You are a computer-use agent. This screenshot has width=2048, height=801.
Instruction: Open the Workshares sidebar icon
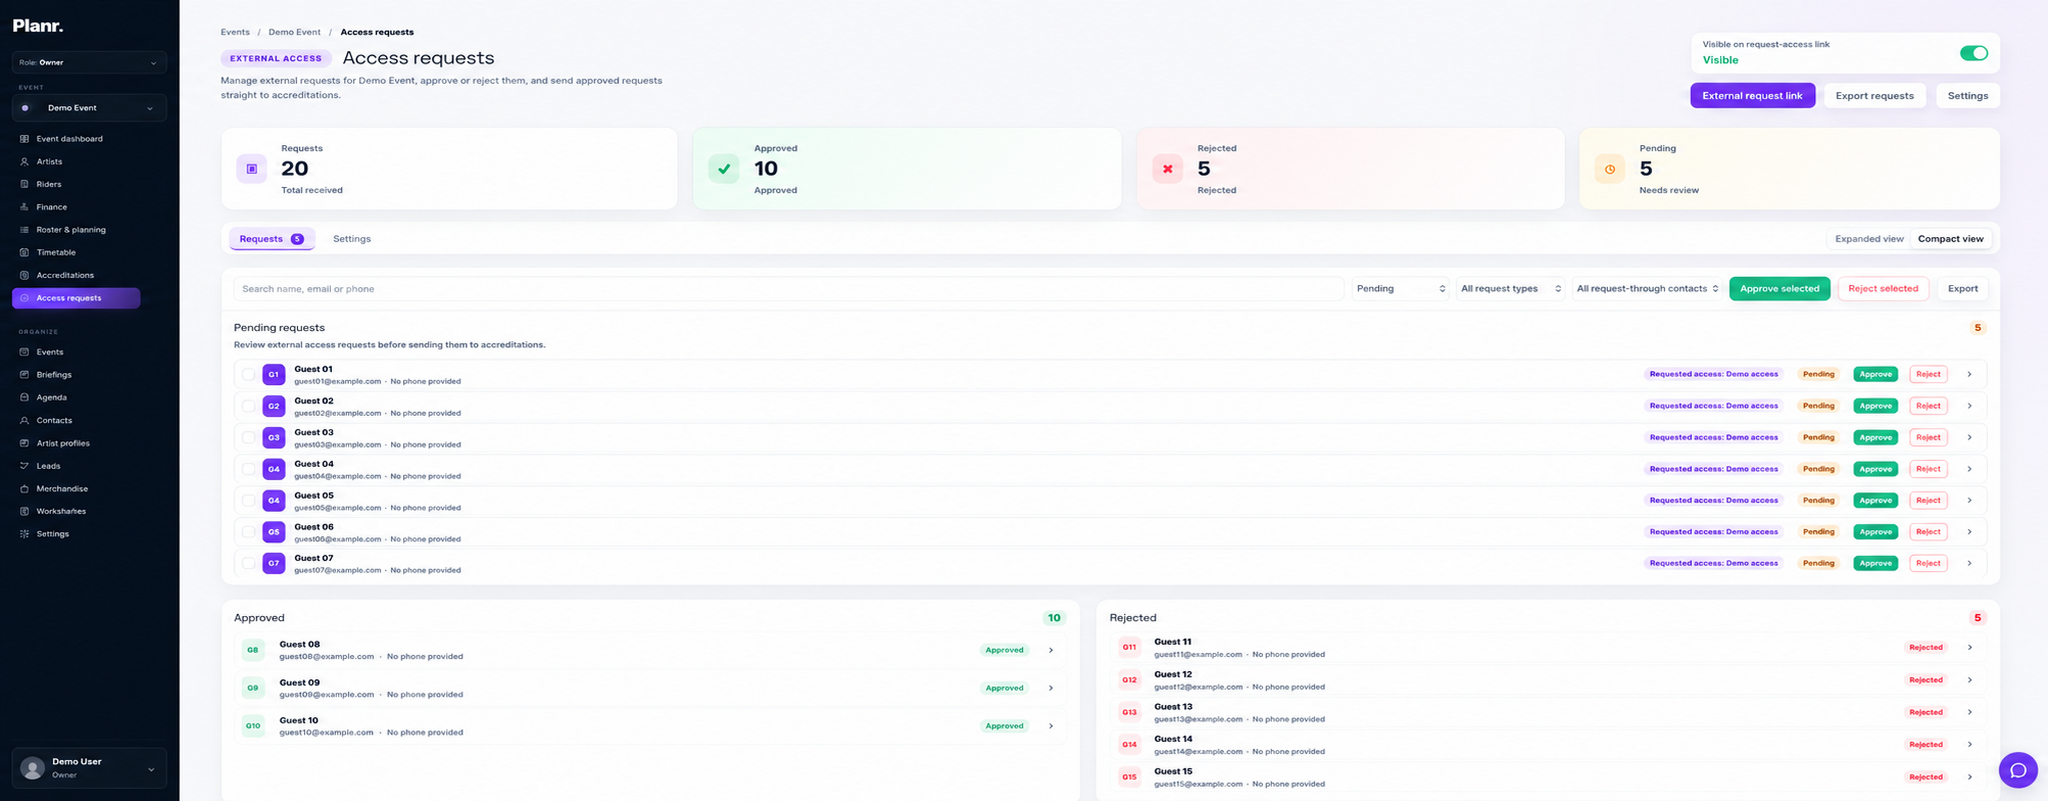tap(25, 511)
